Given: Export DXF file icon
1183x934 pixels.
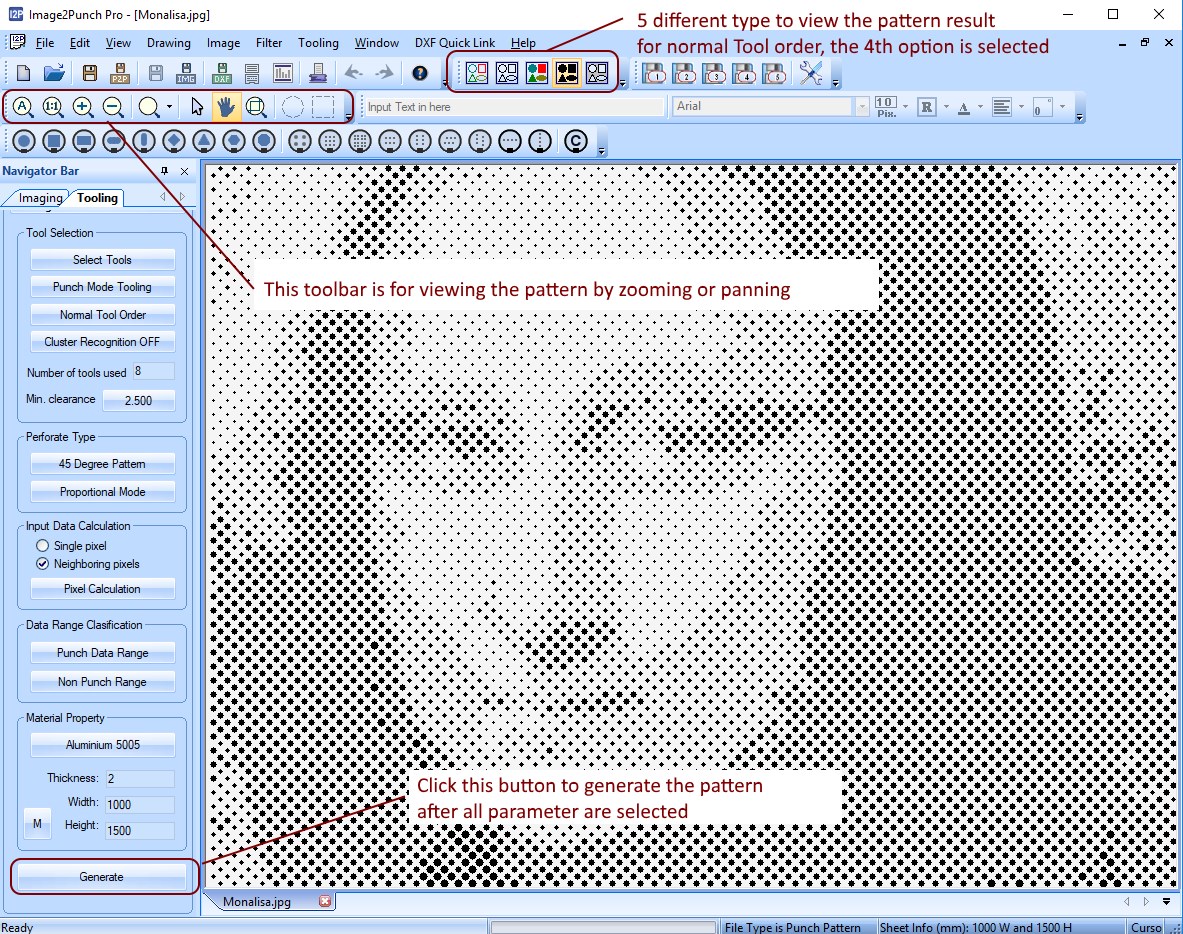Looking at the screenshot, I should tap(222, 73).
